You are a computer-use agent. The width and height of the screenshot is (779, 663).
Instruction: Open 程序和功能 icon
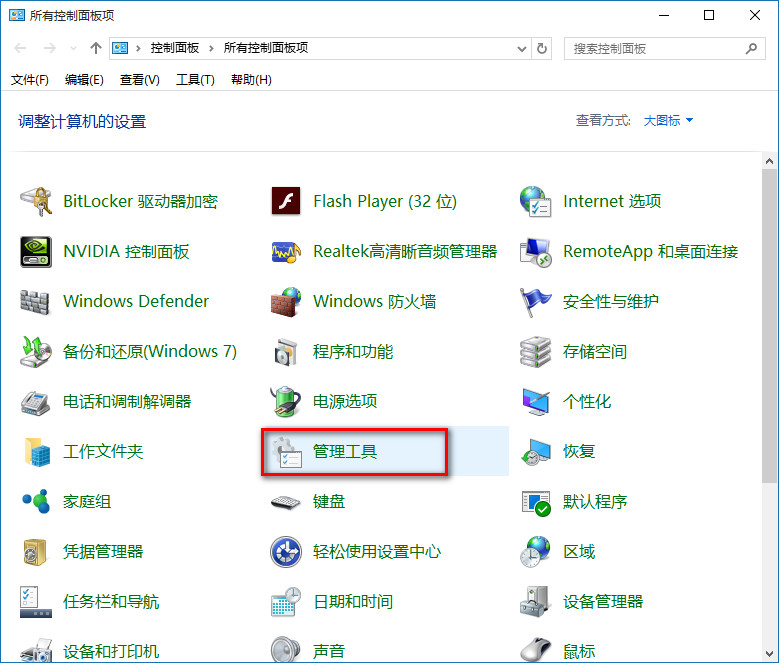pos(286,352)
